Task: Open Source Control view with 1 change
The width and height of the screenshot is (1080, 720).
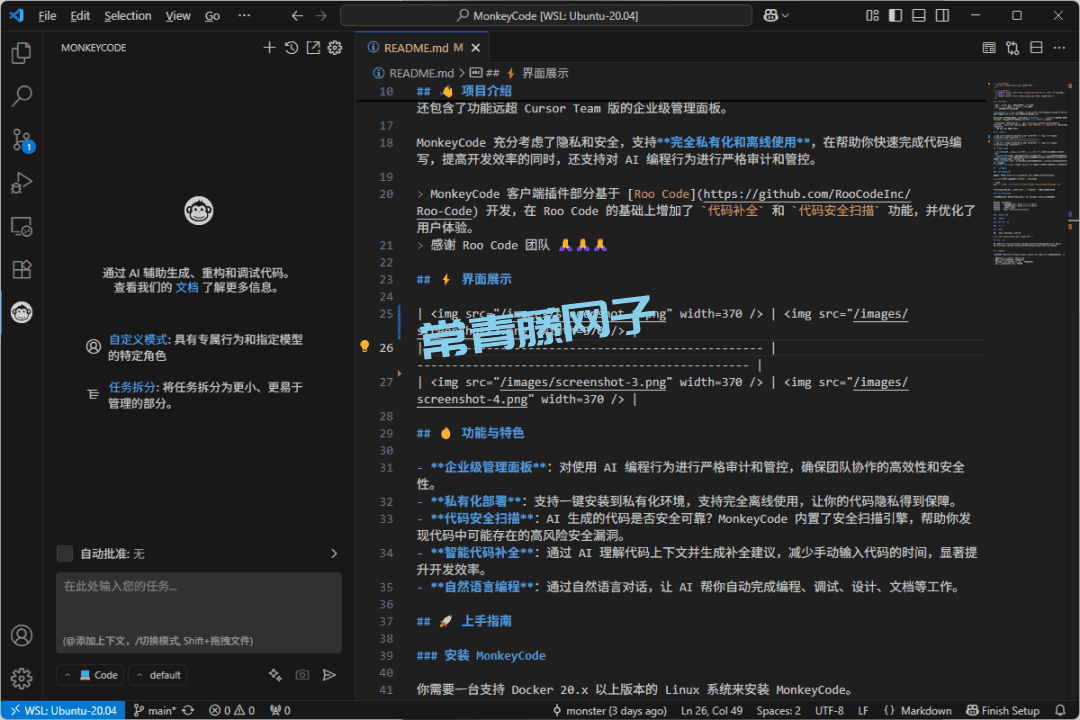Action: pos(21,140)
